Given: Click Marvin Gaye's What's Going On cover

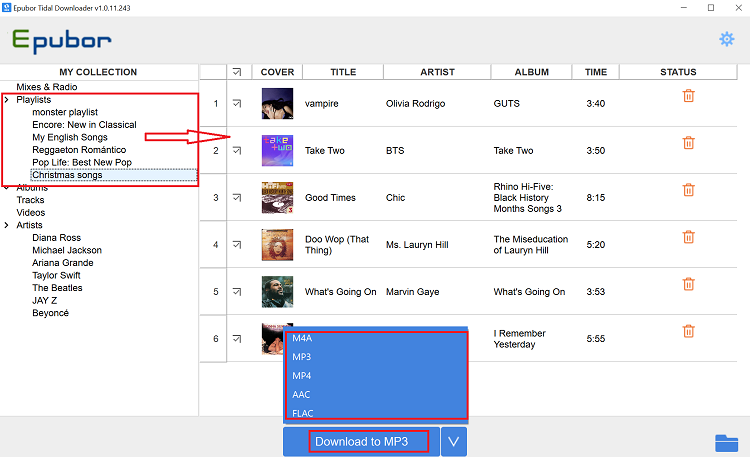Looking at the screenshot, I should tap(277, 291).
